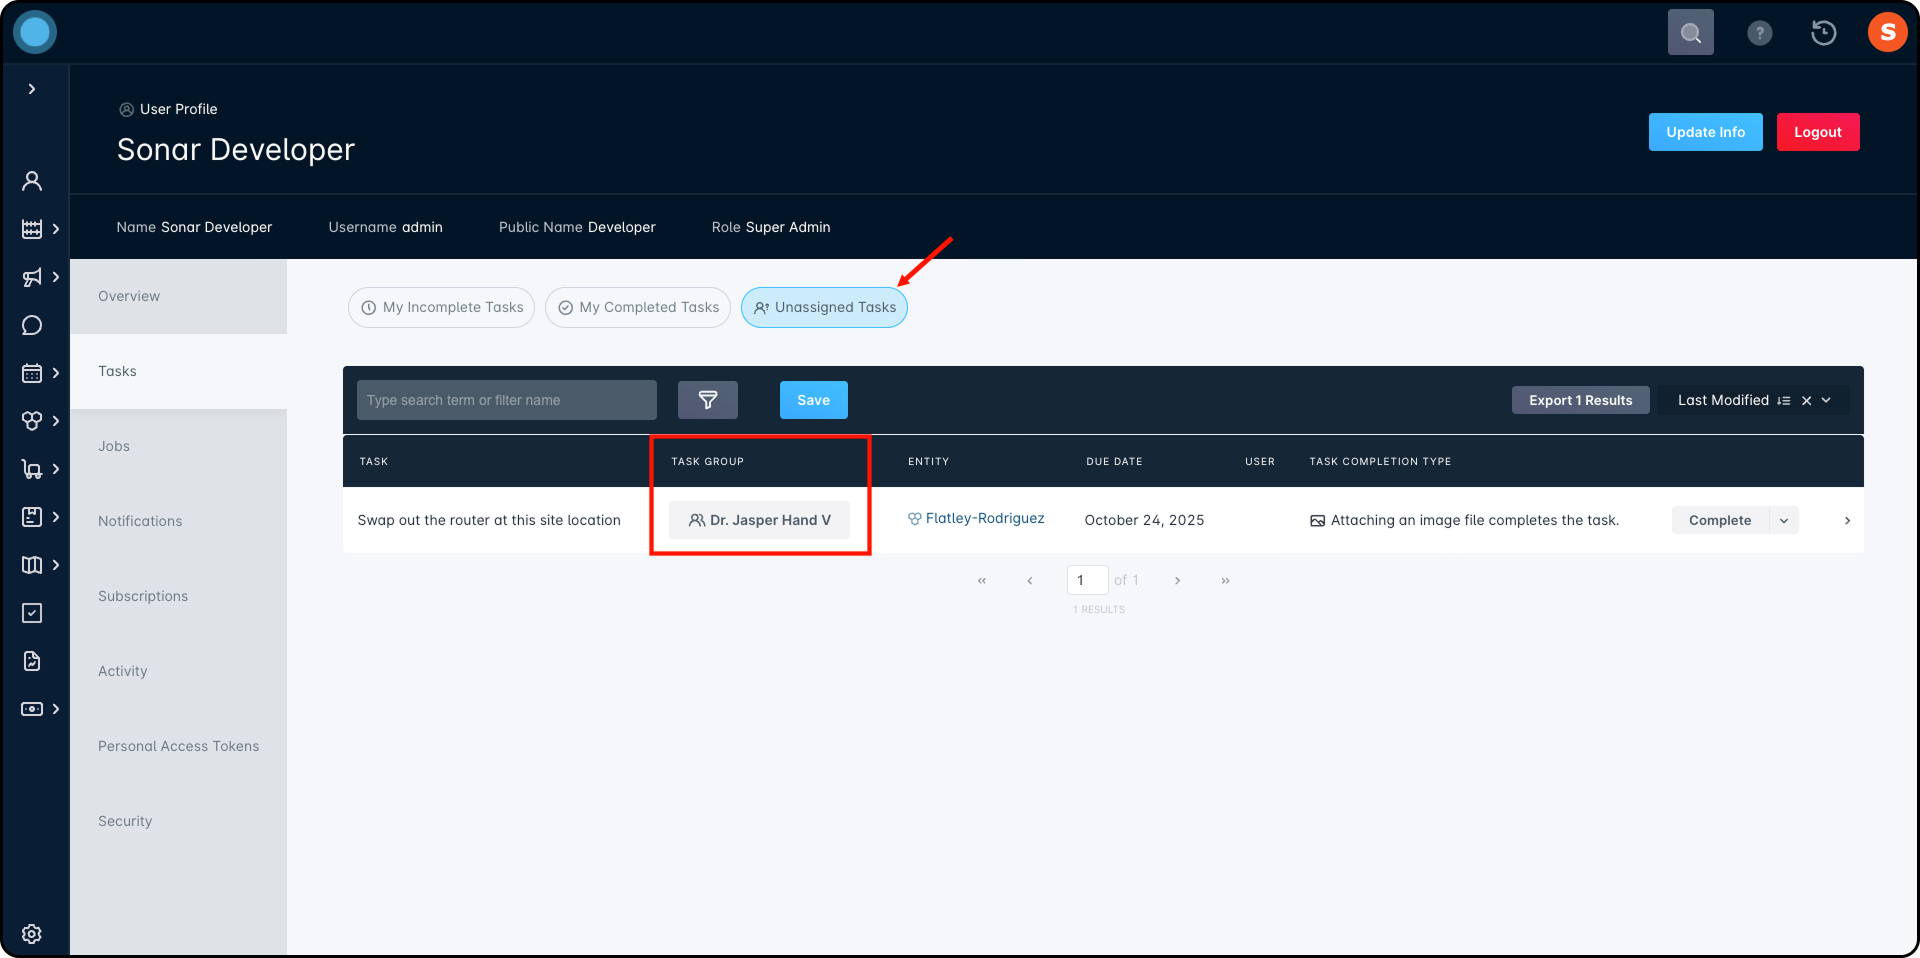Toggle the sort direction icon beside Last Modified
1920x958 pixels.
(1784, 400)
